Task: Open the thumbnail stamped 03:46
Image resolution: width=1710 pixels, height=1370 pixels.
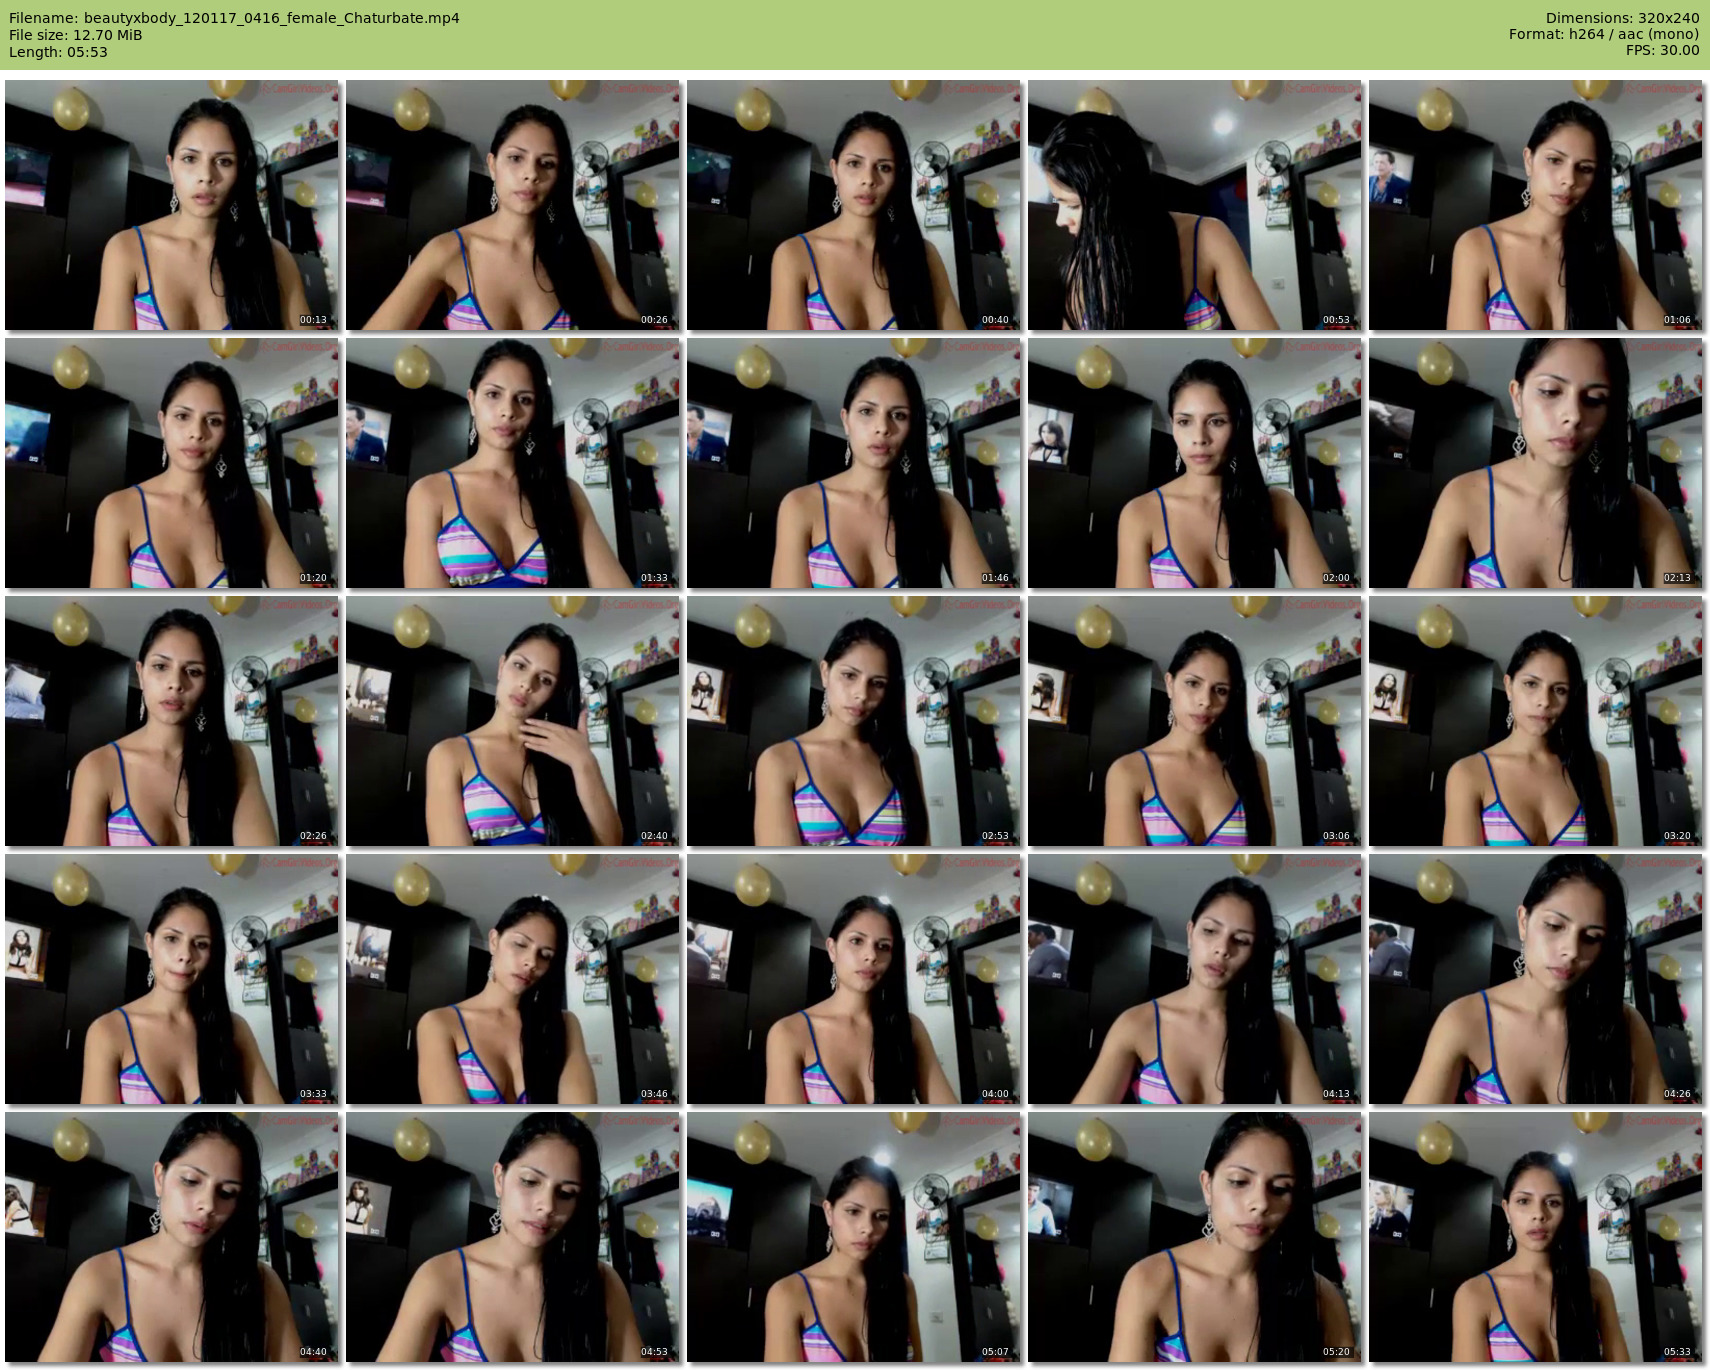Action: tap(513, 979)
